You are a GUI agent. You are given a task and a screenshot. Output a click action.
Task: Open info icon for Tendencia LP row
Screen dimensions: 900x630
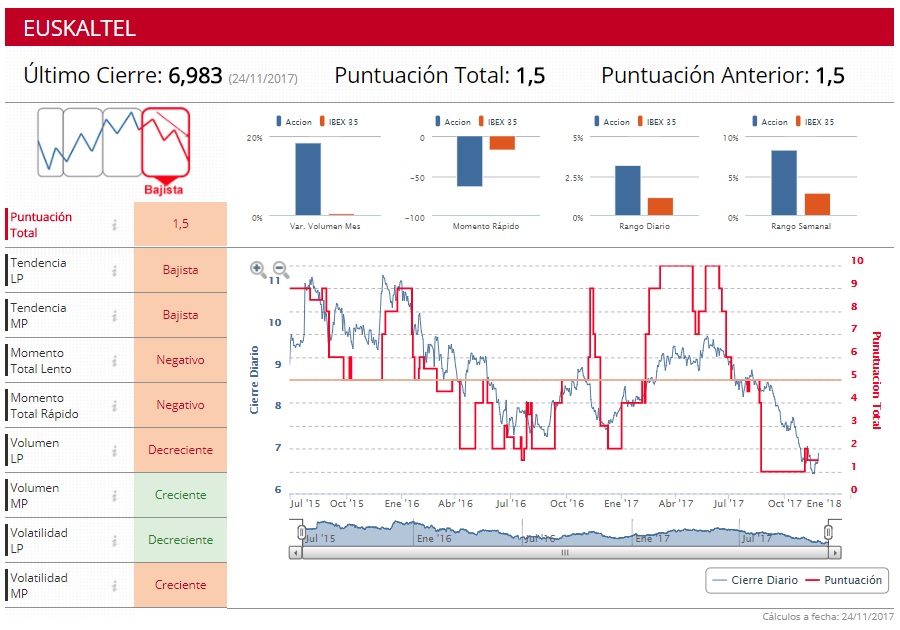(115, 270)
